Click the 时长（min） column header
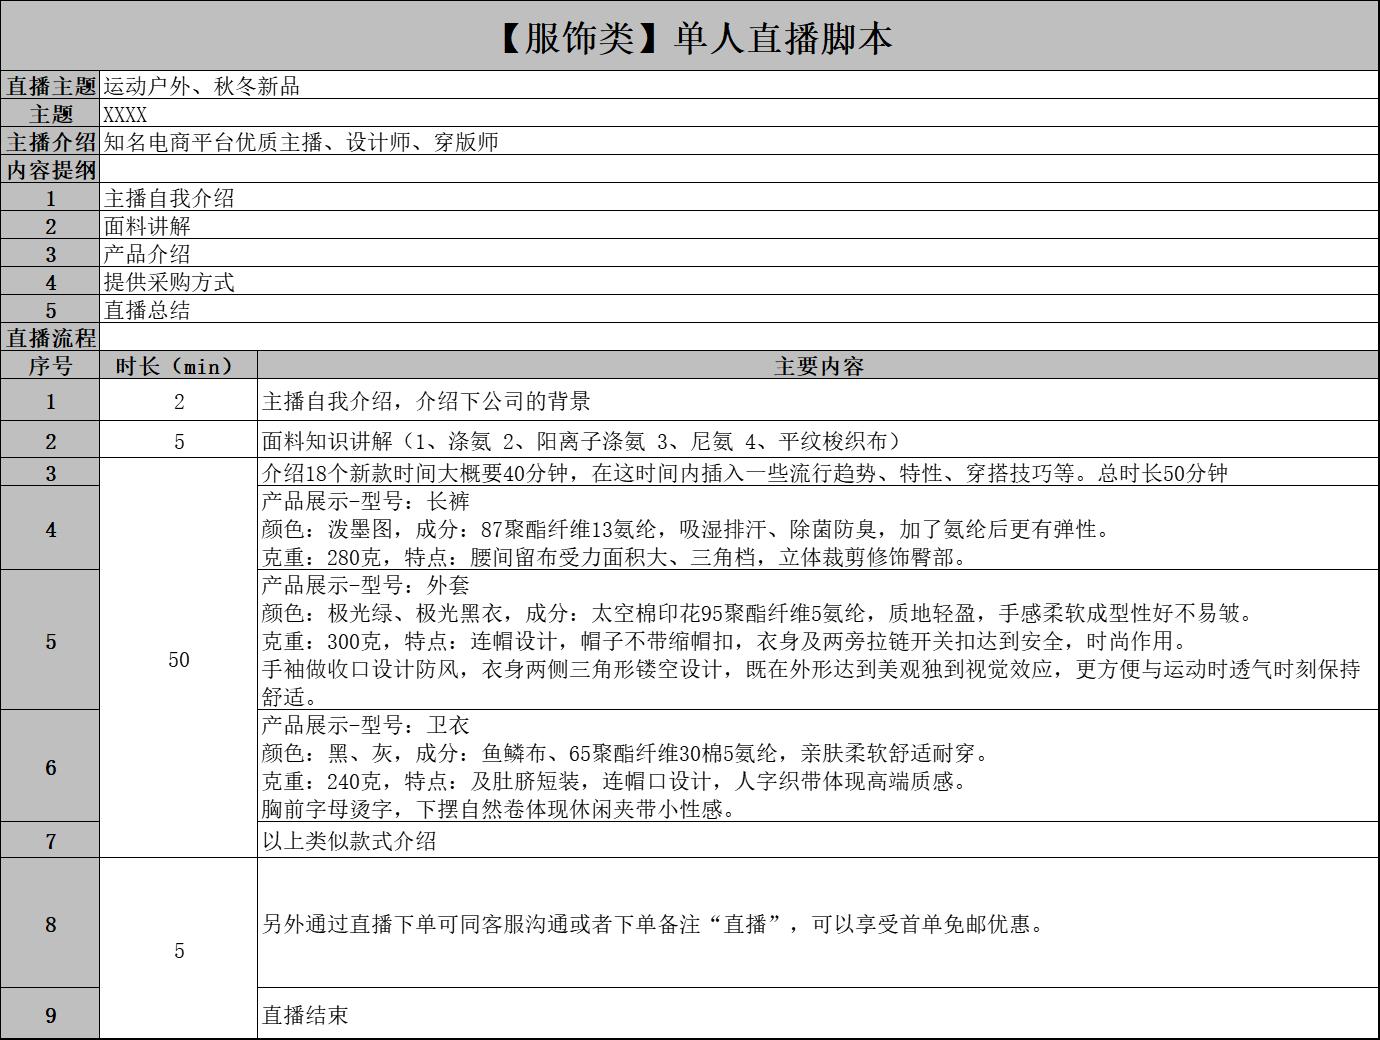Screen dimensions: 1380x1040 pyautogui.click(x=178, y=366)
